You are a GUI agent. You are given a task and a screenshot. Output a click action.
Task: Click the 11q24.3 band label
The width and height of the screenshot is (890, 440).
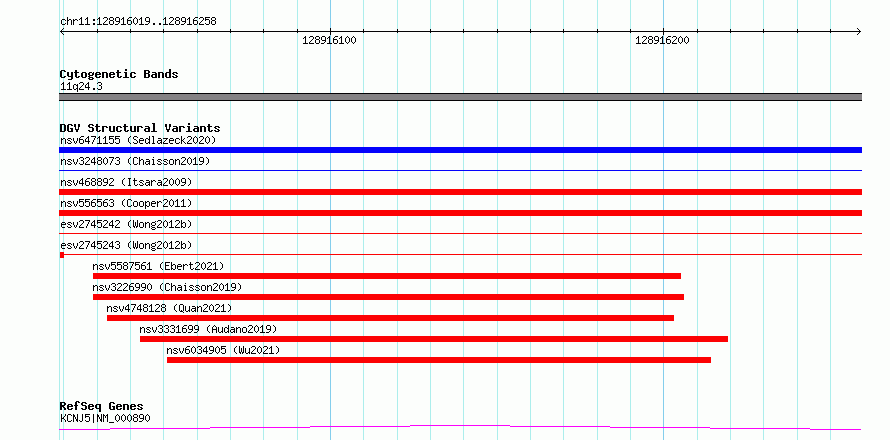(x=81, y=86)
